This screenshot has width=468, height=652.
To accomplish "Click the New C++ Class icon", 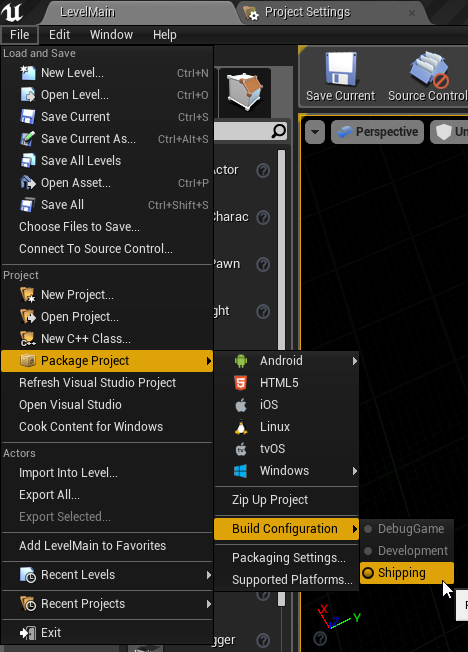I will tap(28, 339).
